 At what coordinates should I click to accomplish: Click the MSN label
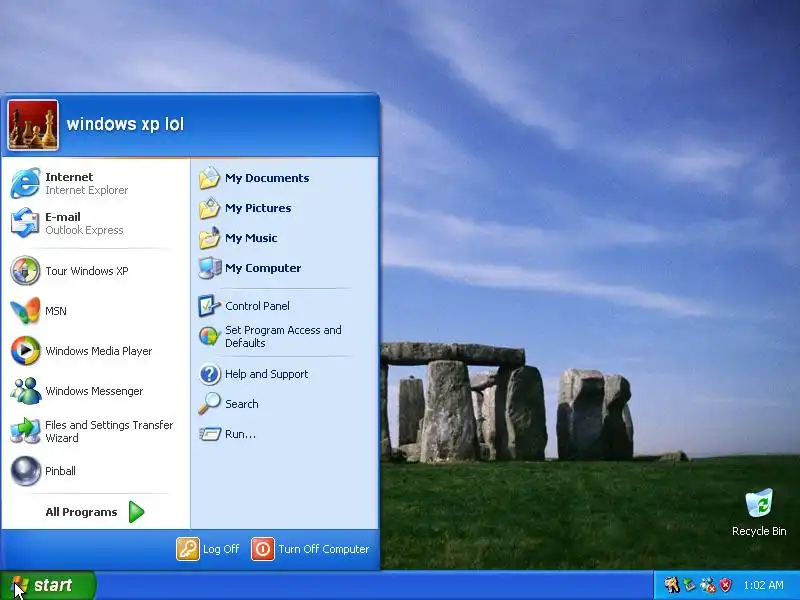click(56, 311)
